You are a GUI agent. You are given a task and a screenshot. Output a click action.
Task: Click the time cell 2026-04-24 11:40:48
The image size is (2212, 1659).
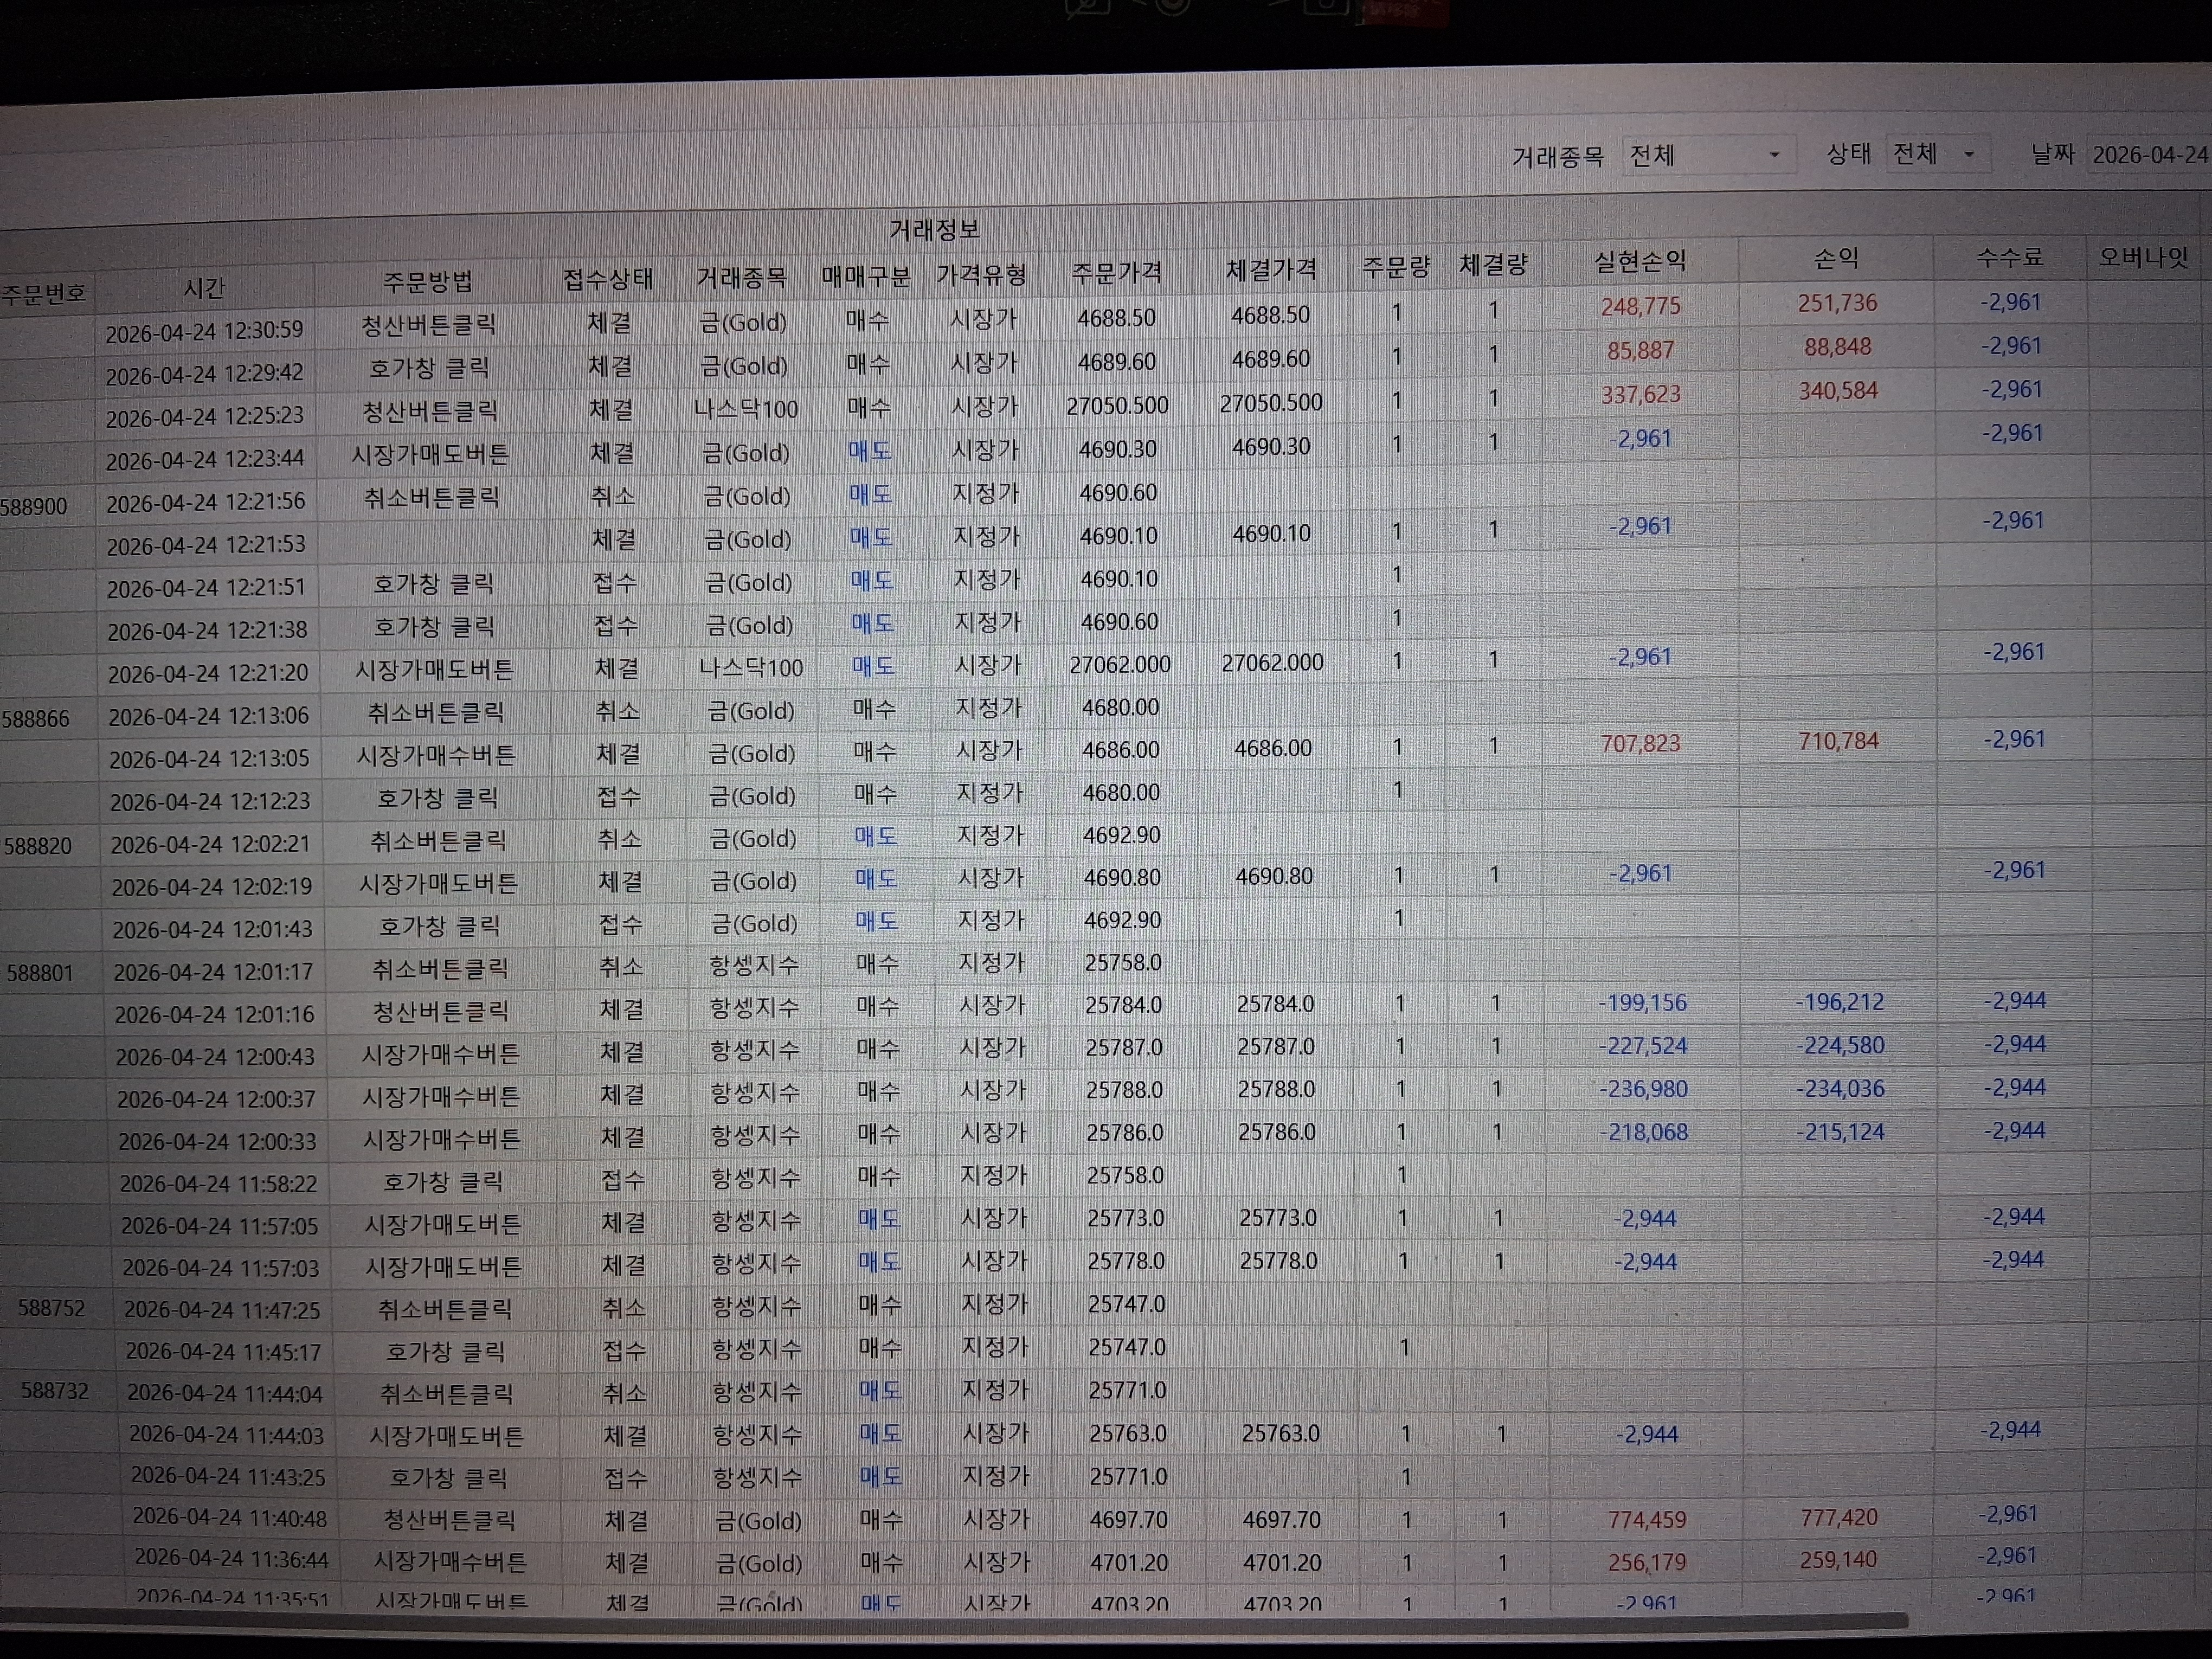229,1517
